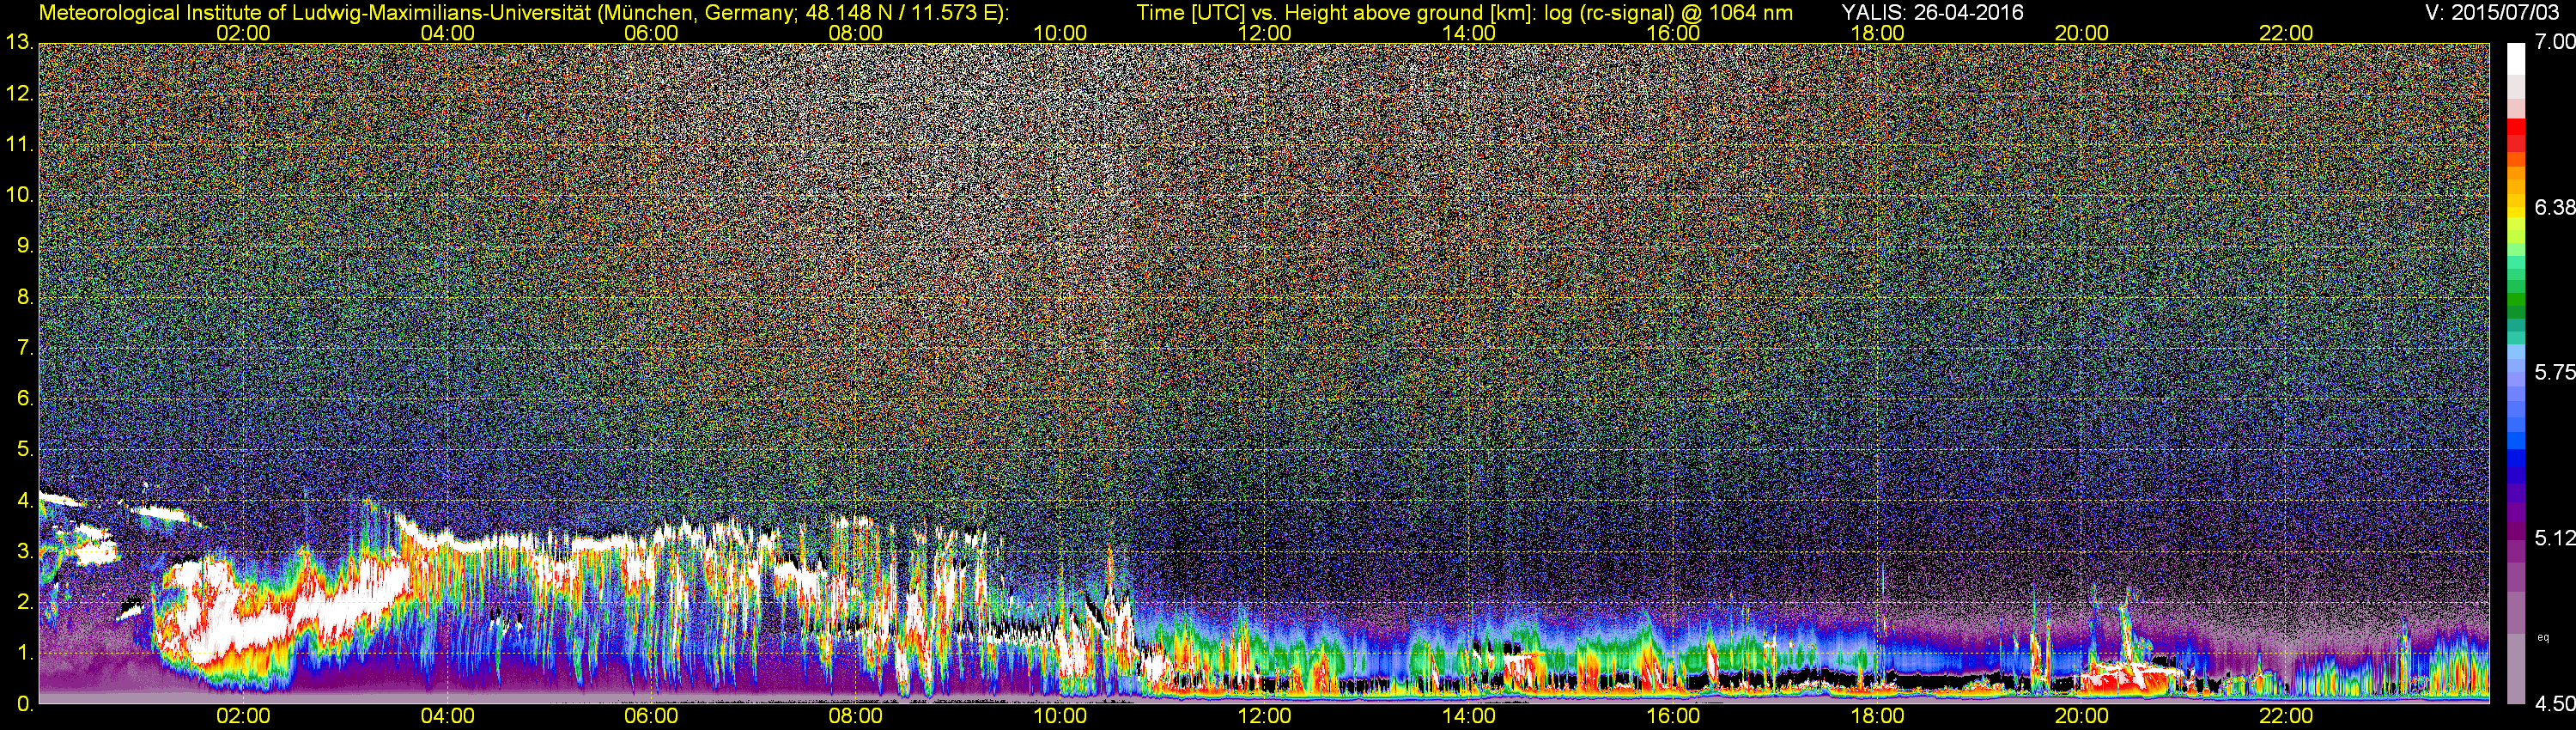
Task: Click the 12 km height axis label
Action: (x=19, y=94)
